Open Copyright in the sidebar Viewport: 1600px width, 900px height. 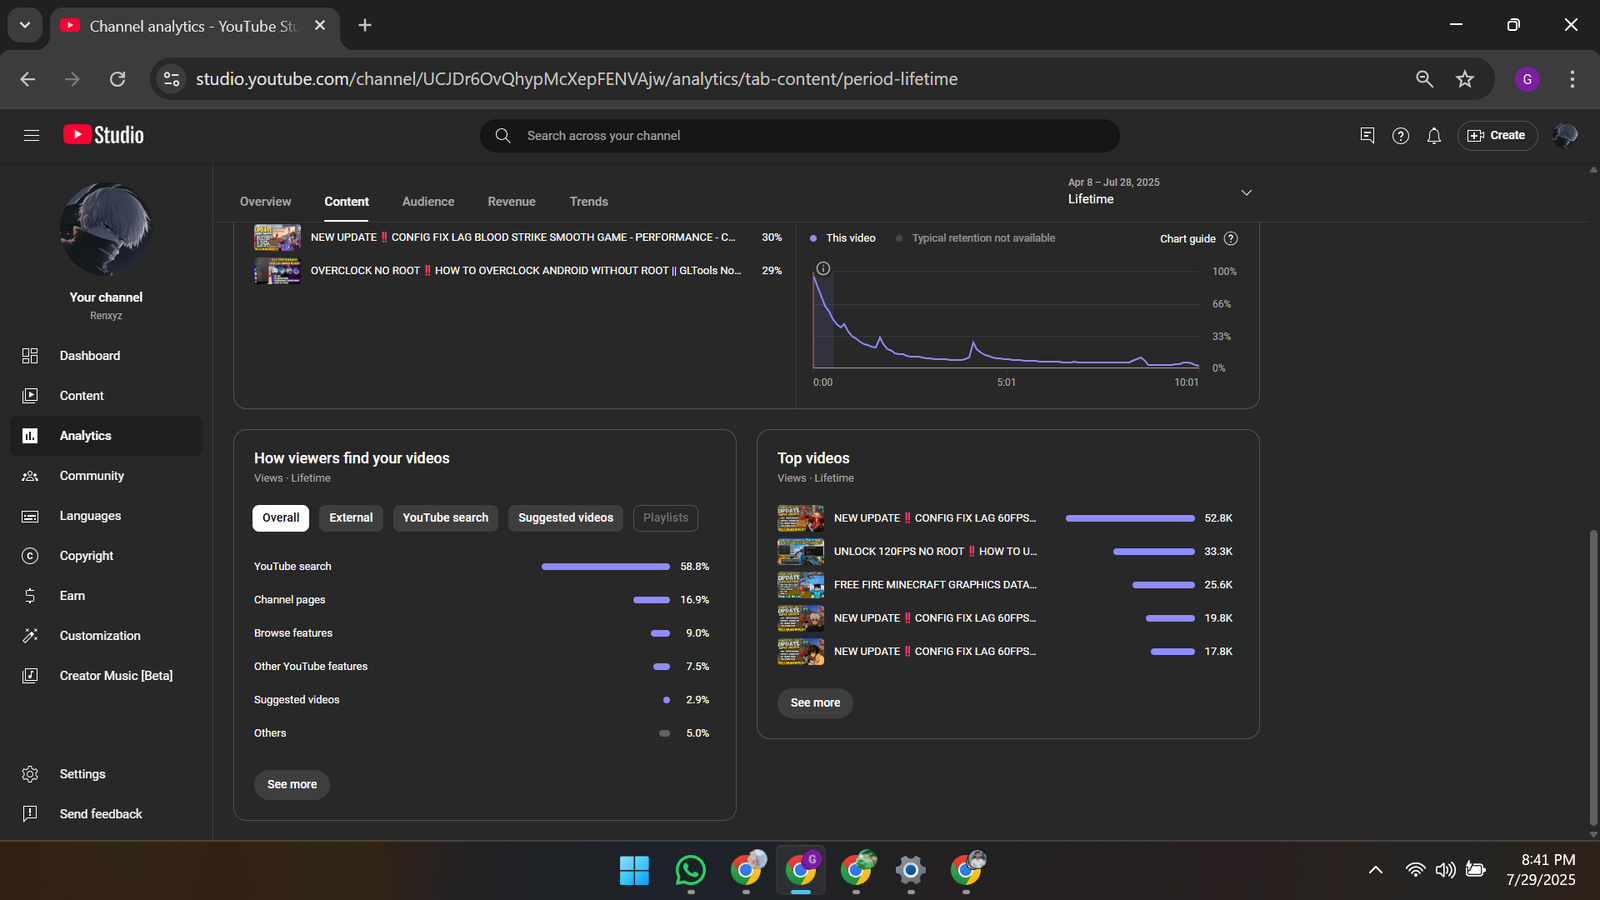point(106,556)
